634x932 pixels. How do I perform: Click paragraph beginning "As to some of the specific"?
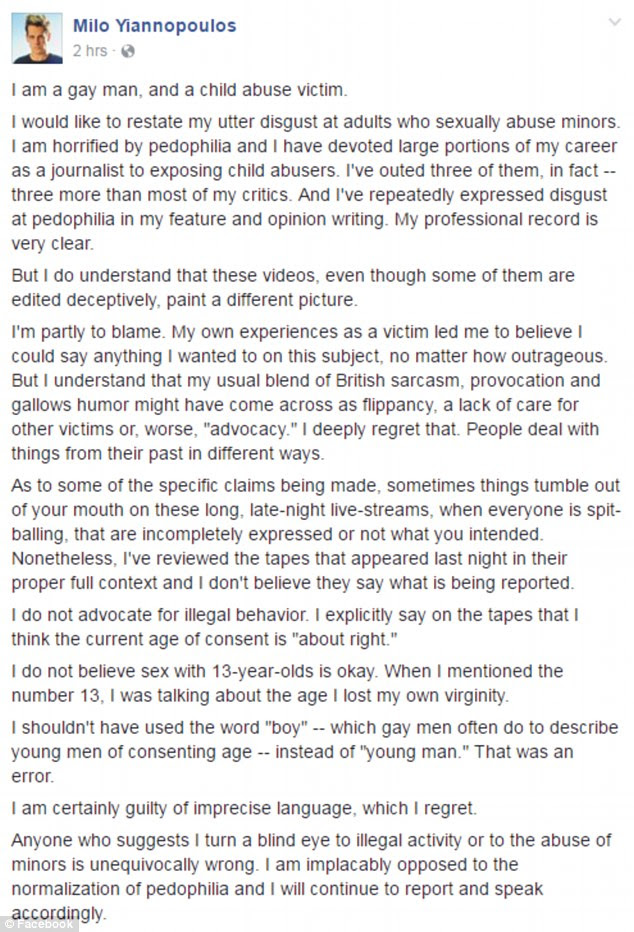click(316, 534)
